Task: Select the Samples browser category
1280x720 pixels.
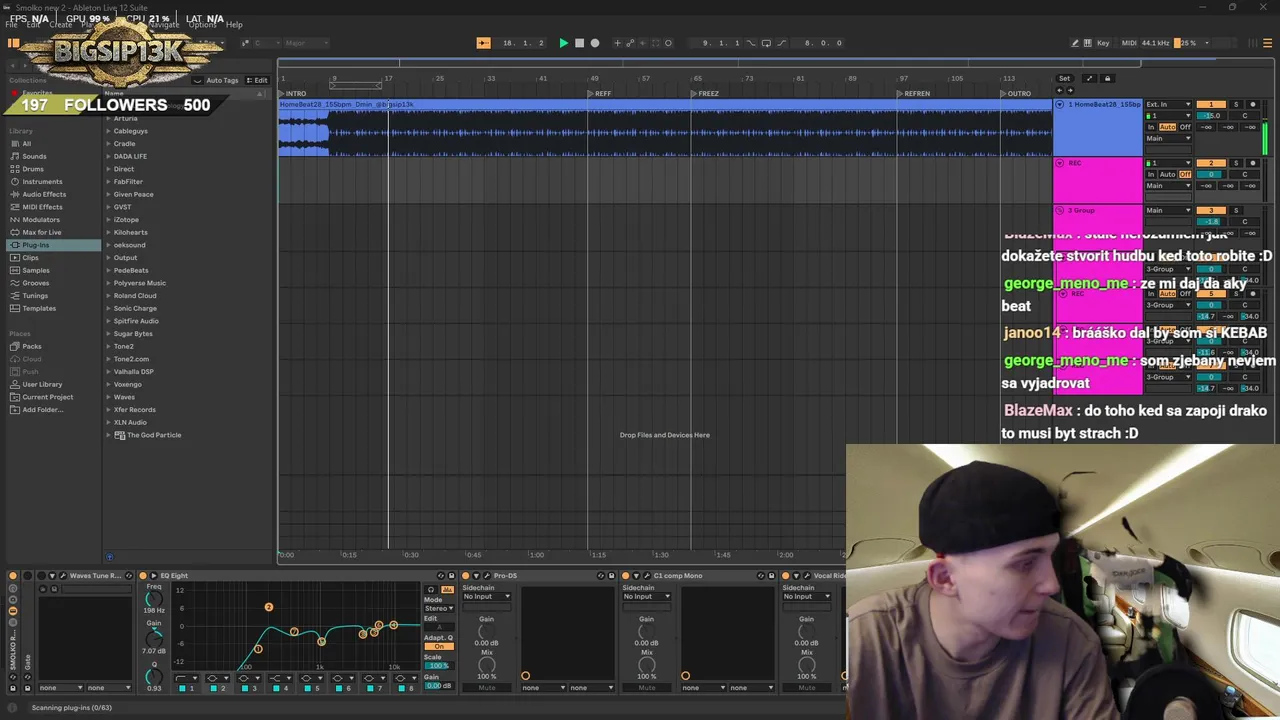Action: point(35,270)
